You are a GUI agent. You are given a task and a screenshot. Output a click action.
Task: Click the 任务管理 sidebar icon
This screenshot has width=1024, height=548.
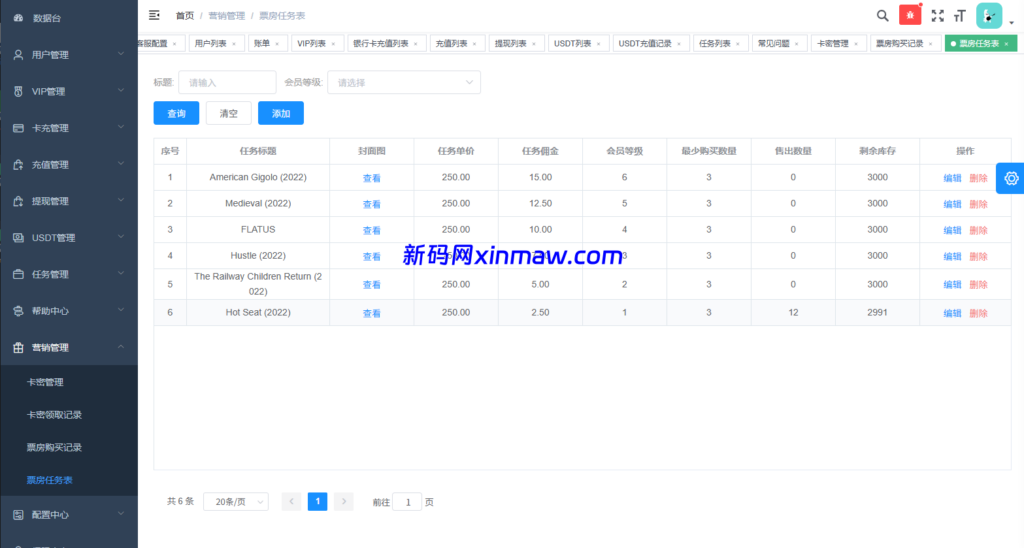point(18,274)
